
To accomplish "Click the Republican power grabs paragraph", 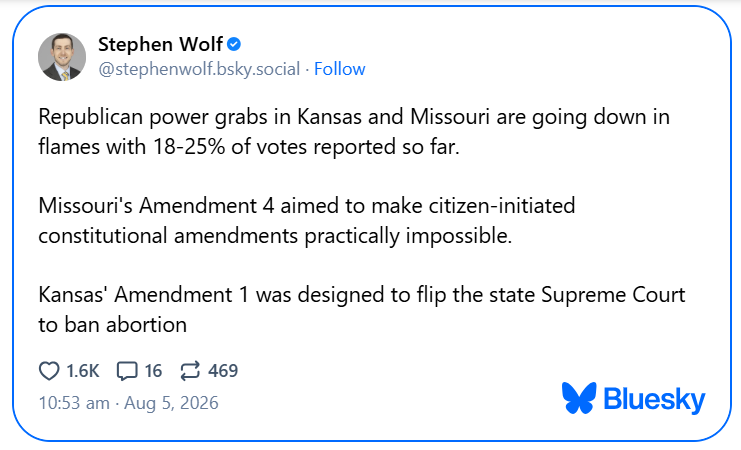I will [354, 131].
